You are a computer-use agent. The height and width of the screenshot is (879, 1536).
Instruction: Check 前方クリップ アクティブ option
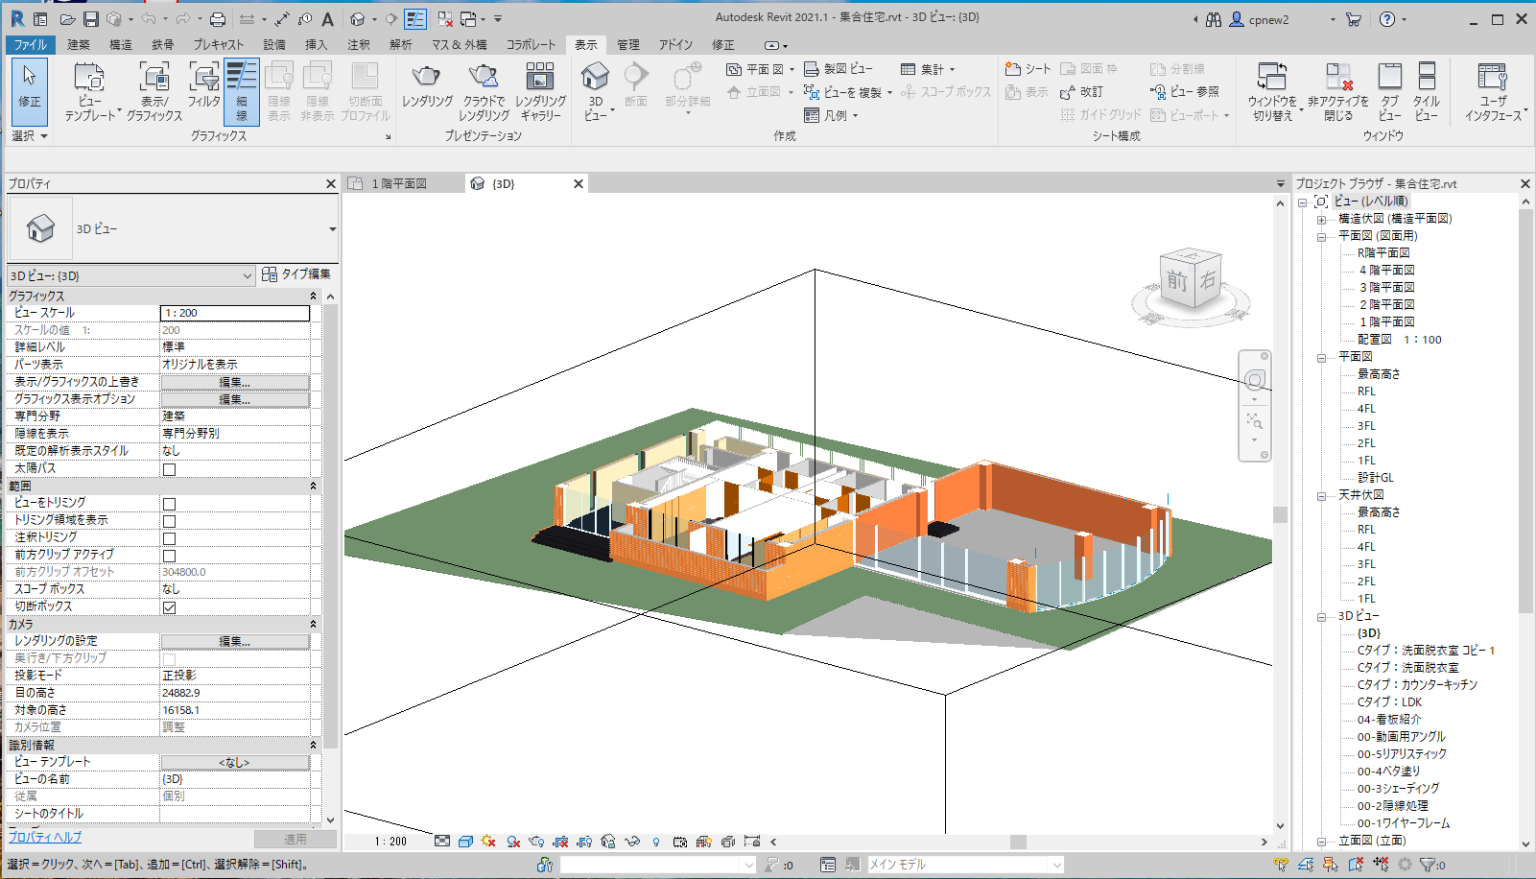click(169, 554)
